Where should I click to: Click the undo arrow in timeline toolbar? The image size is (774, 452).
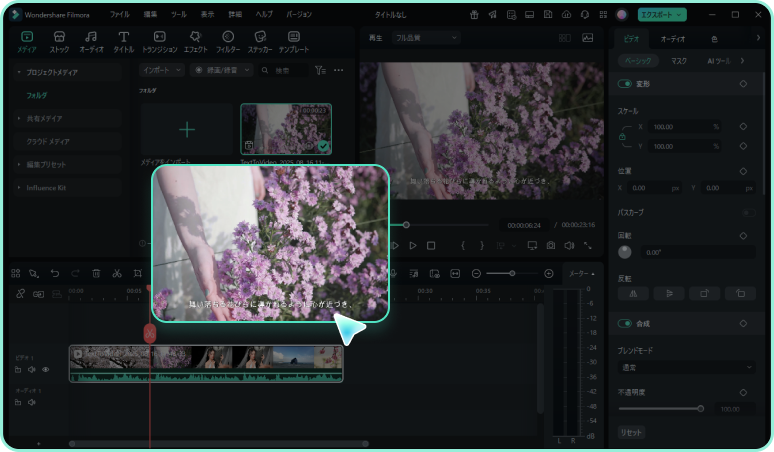point(55,273)
